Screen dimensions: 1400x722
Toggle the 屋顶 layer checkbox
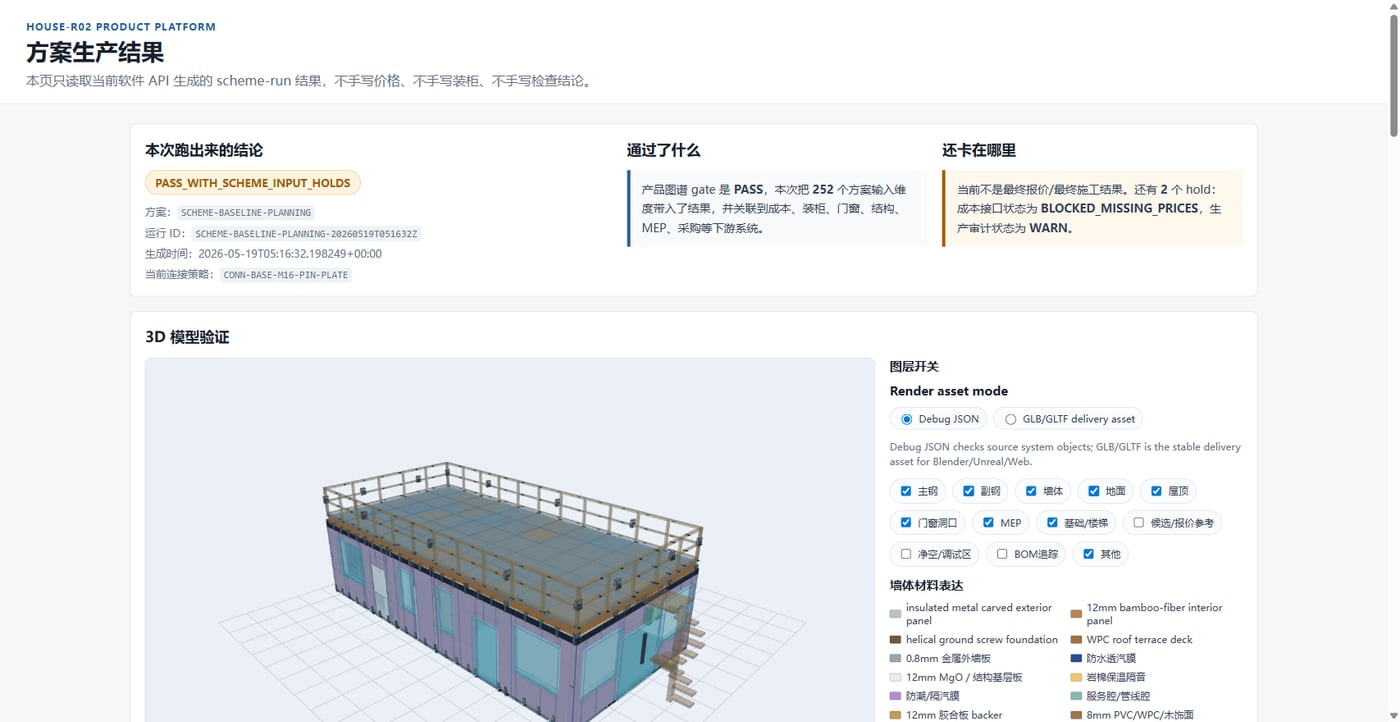click(x=1156, y=491)
